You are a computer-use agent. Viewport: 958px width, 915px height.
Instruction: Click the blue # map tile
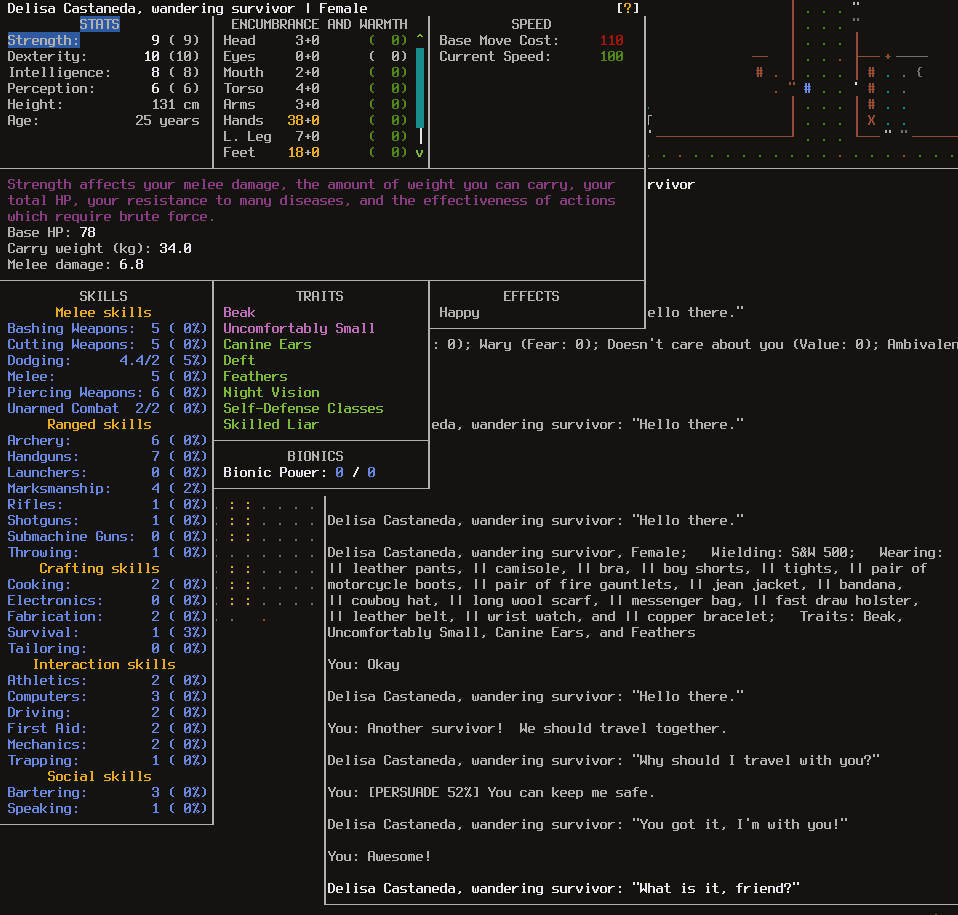point(807,88)
